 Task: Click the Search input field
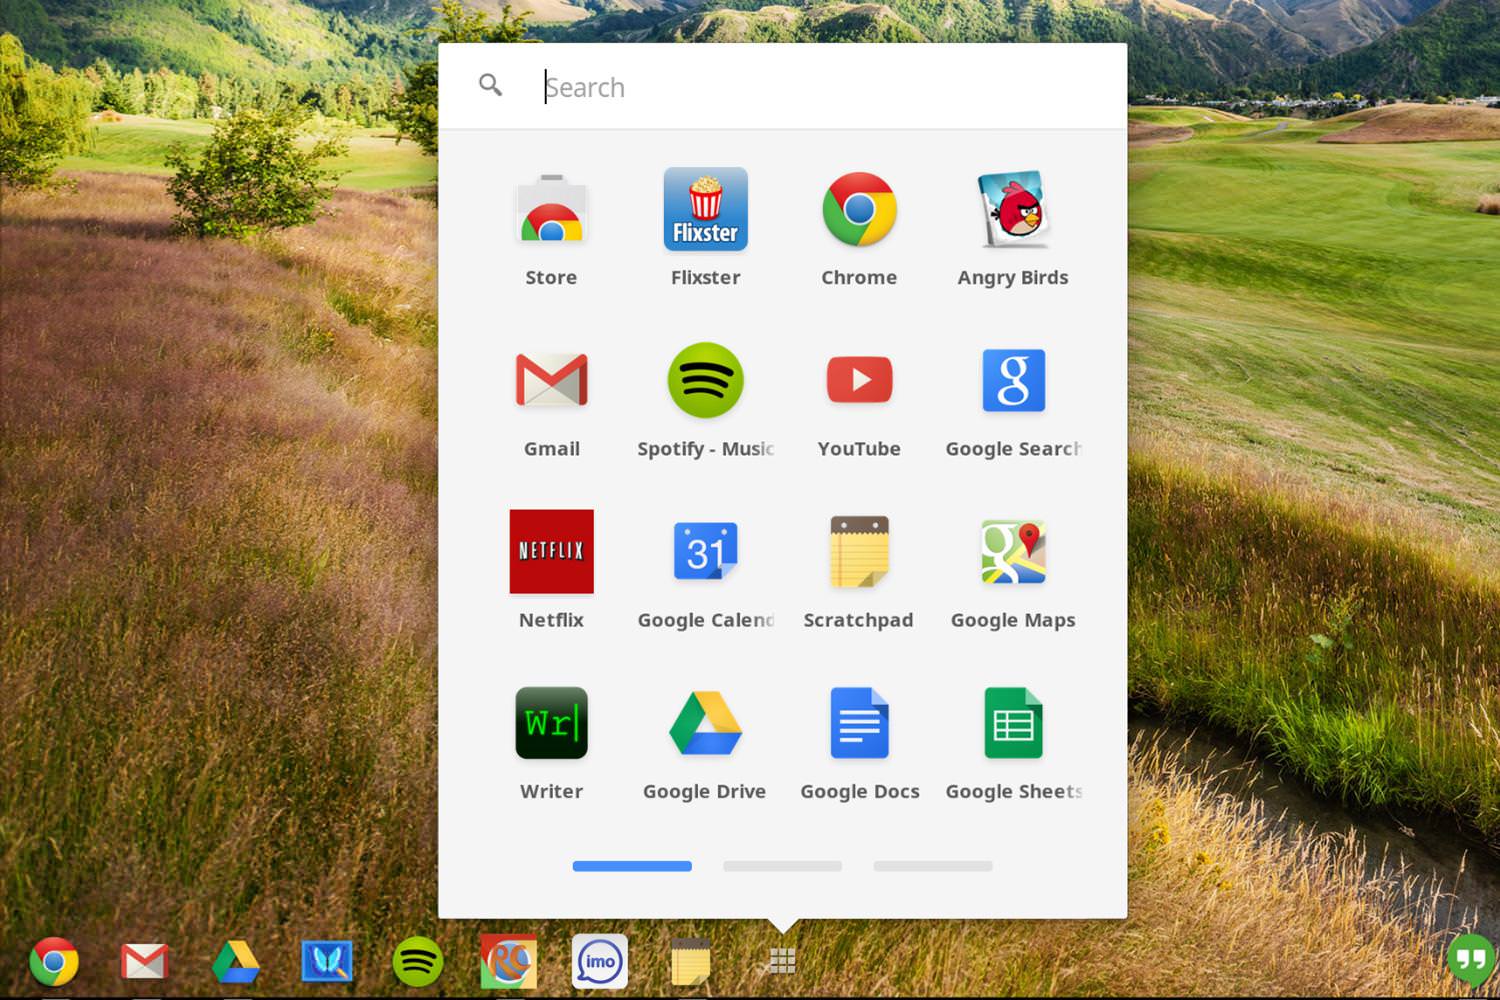[x=700, y=86]
